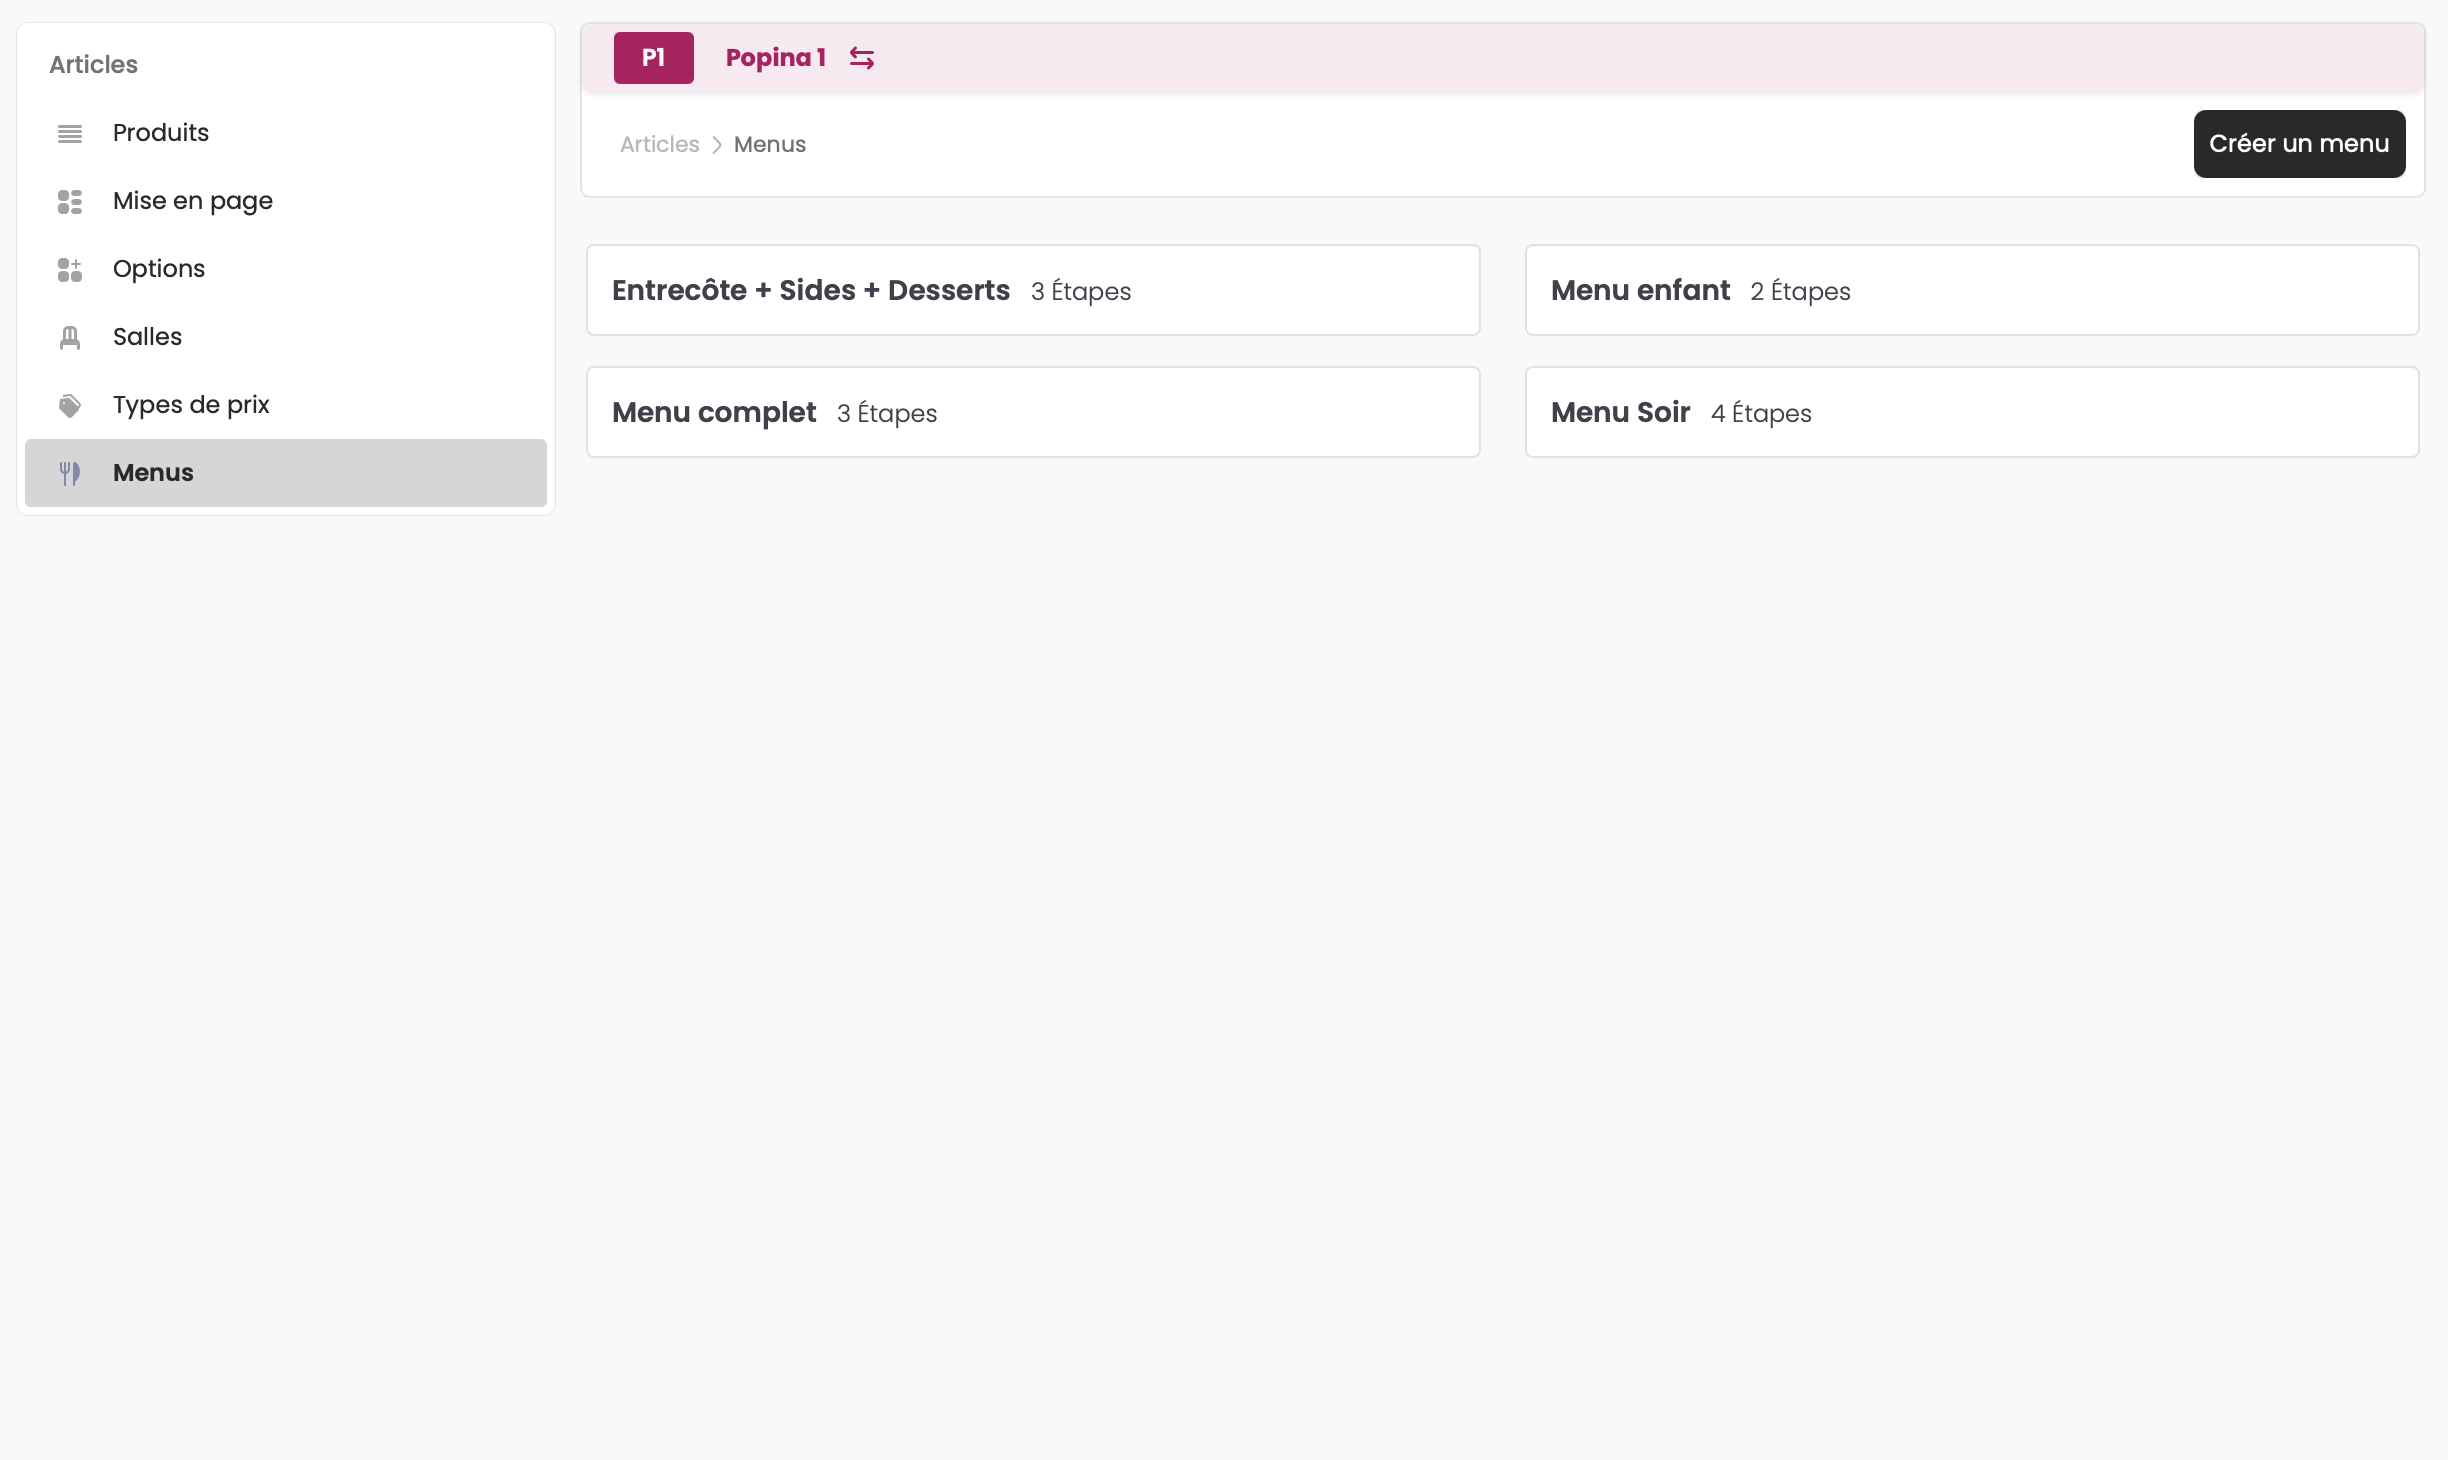The image size is (2448, 1460).
Task: Click the Mise en page layout icon
Action: point(70,201)
